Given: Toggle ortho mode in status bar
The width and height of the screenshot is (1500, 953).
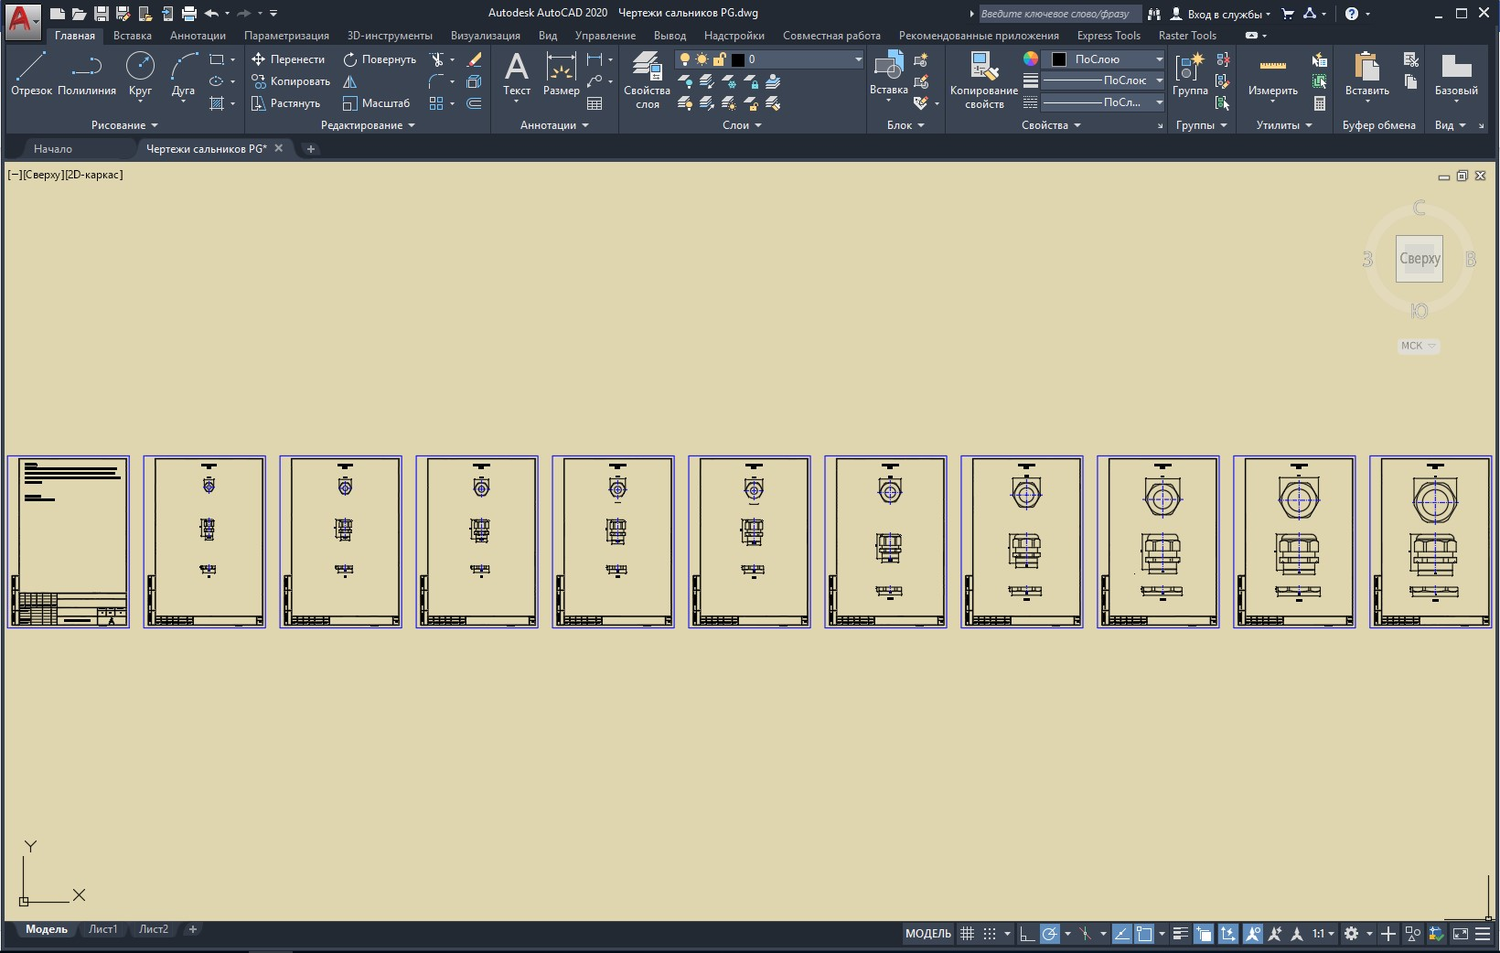Looking at the screenshot, I should [1027, 934].
